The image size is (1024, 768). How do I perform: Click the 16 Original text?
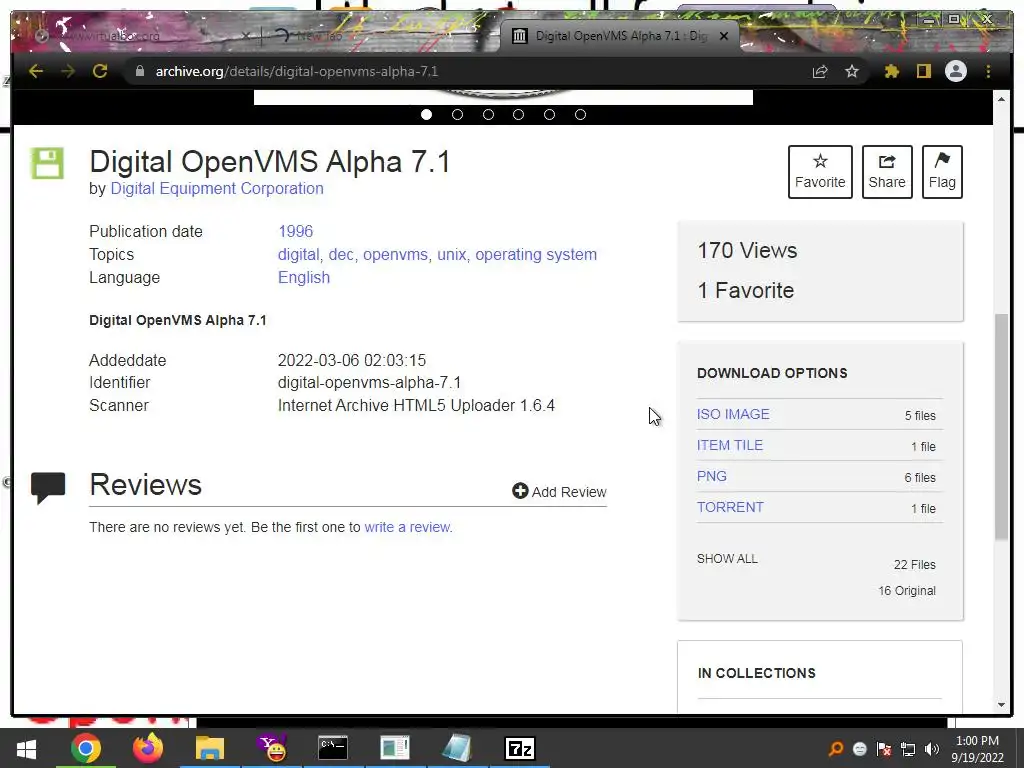906,590
